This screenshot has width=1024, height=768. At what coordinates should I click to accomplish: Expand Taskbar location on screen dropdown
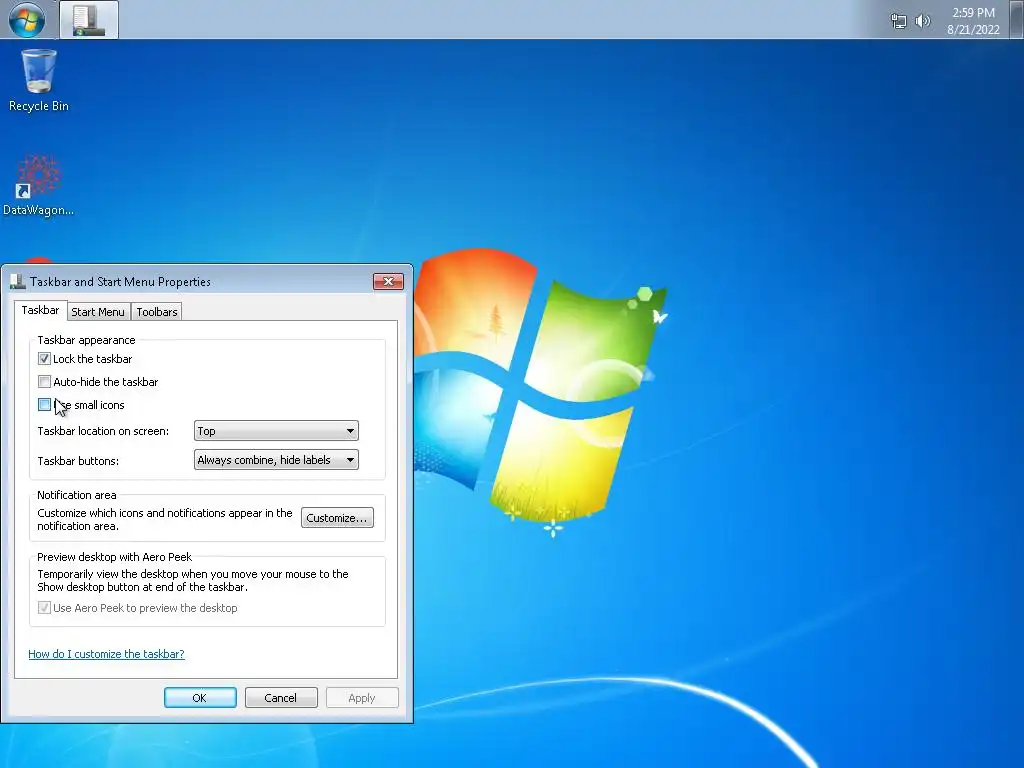pos(276,430)
